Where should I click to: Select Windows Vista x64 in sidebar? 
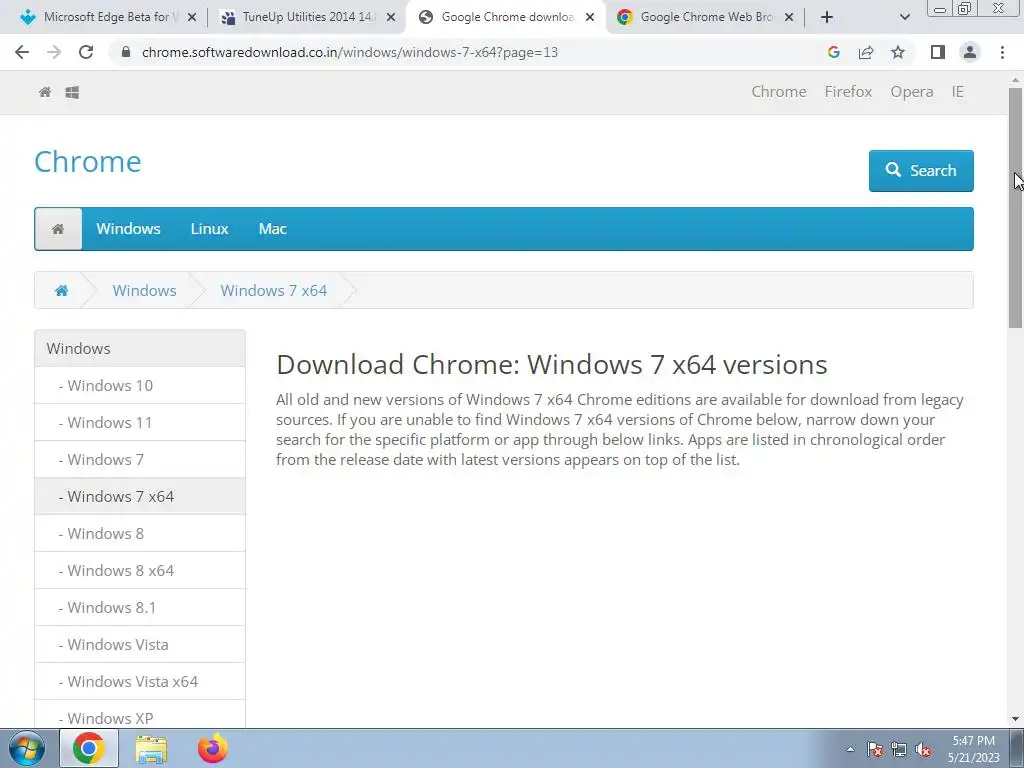click(x=140, y=681)
